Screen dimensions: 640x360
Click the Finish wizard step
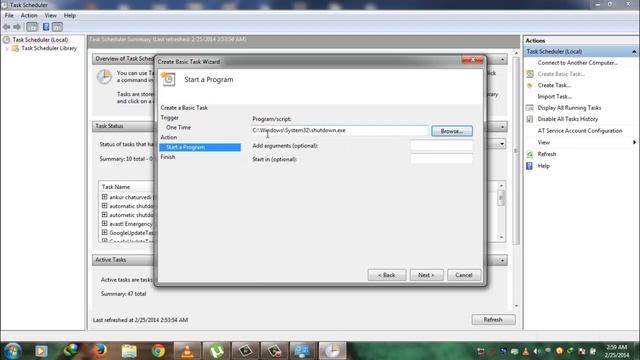coord(168,157)
